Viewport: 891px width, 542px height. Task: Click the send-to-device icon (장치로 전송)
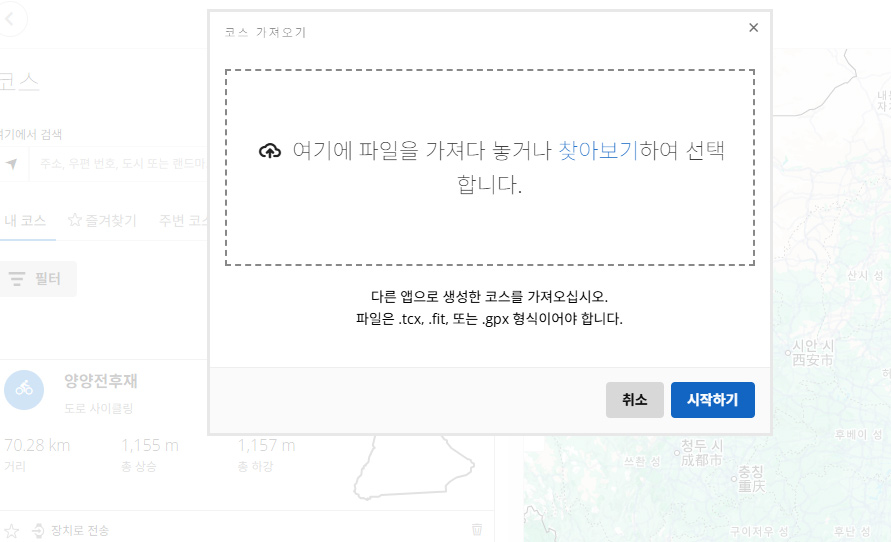pos(39,530)
